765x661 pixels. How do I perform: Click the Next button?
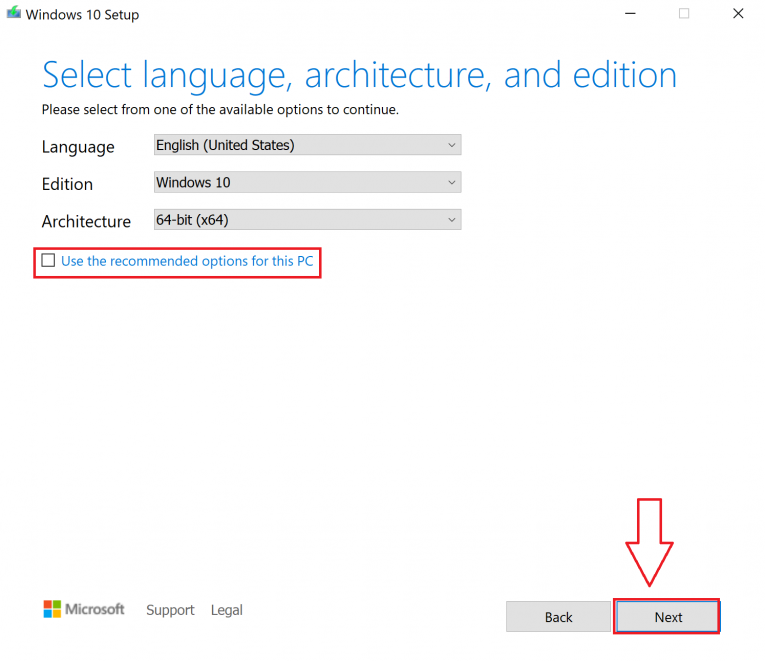point(667,617)
